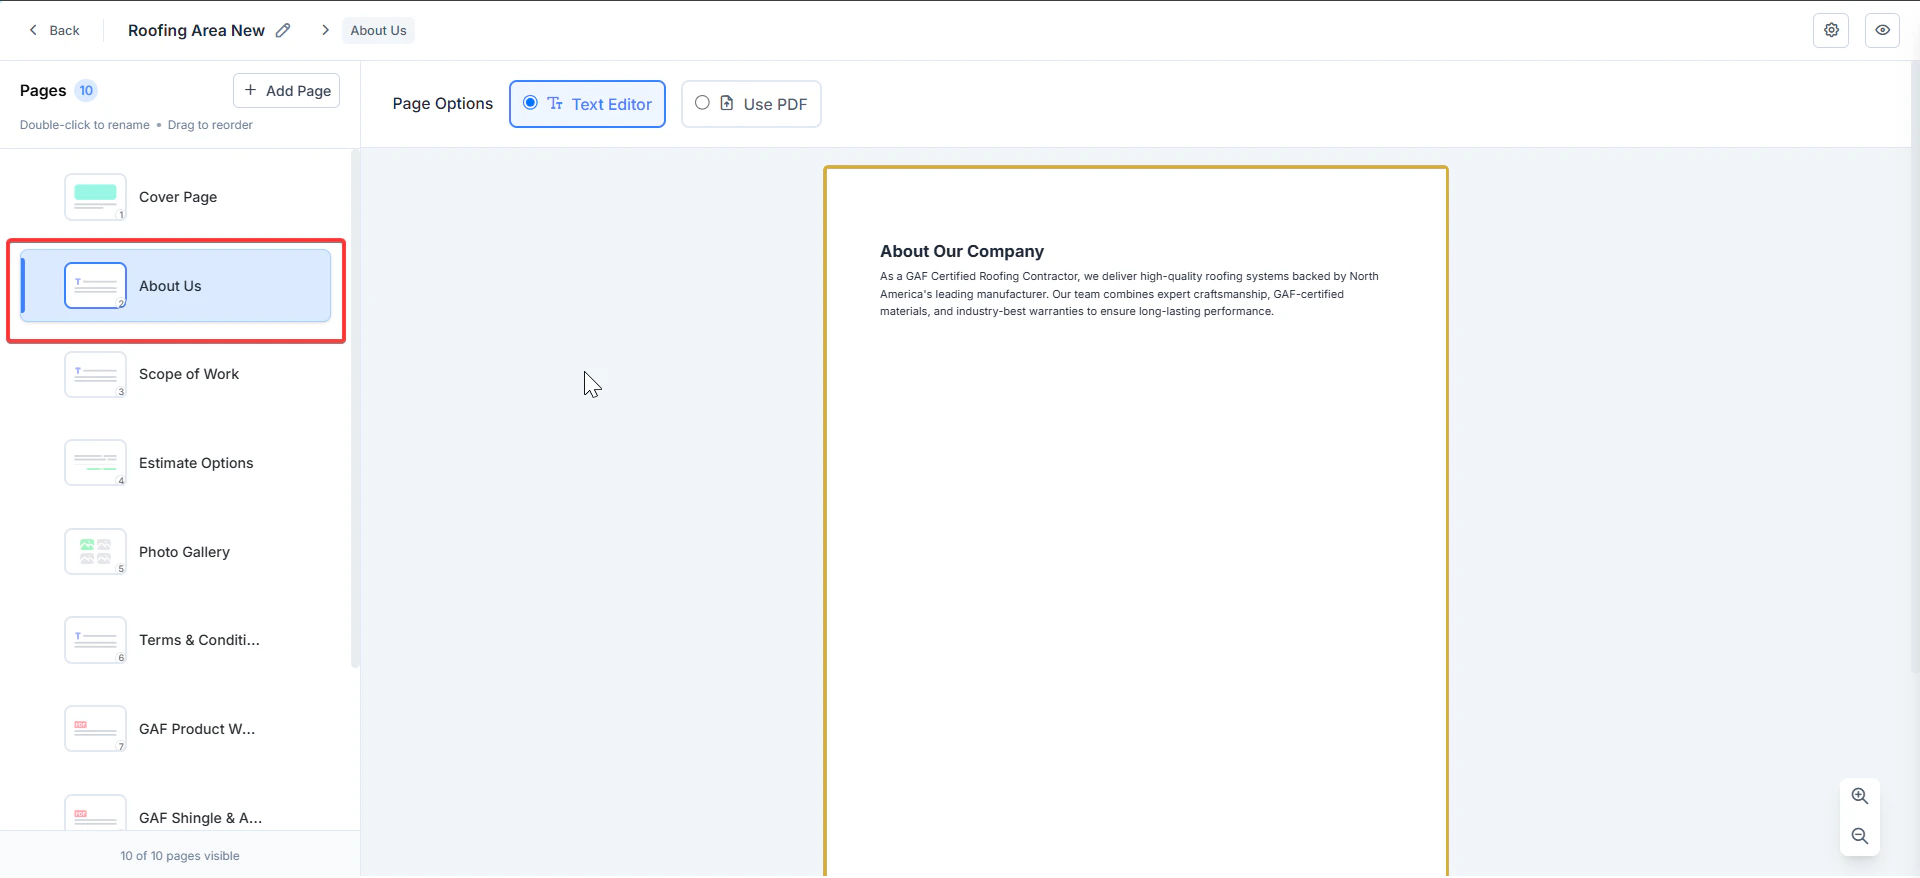Zoom in on the page preview

pyautogui.click(x=1859, y=796)
